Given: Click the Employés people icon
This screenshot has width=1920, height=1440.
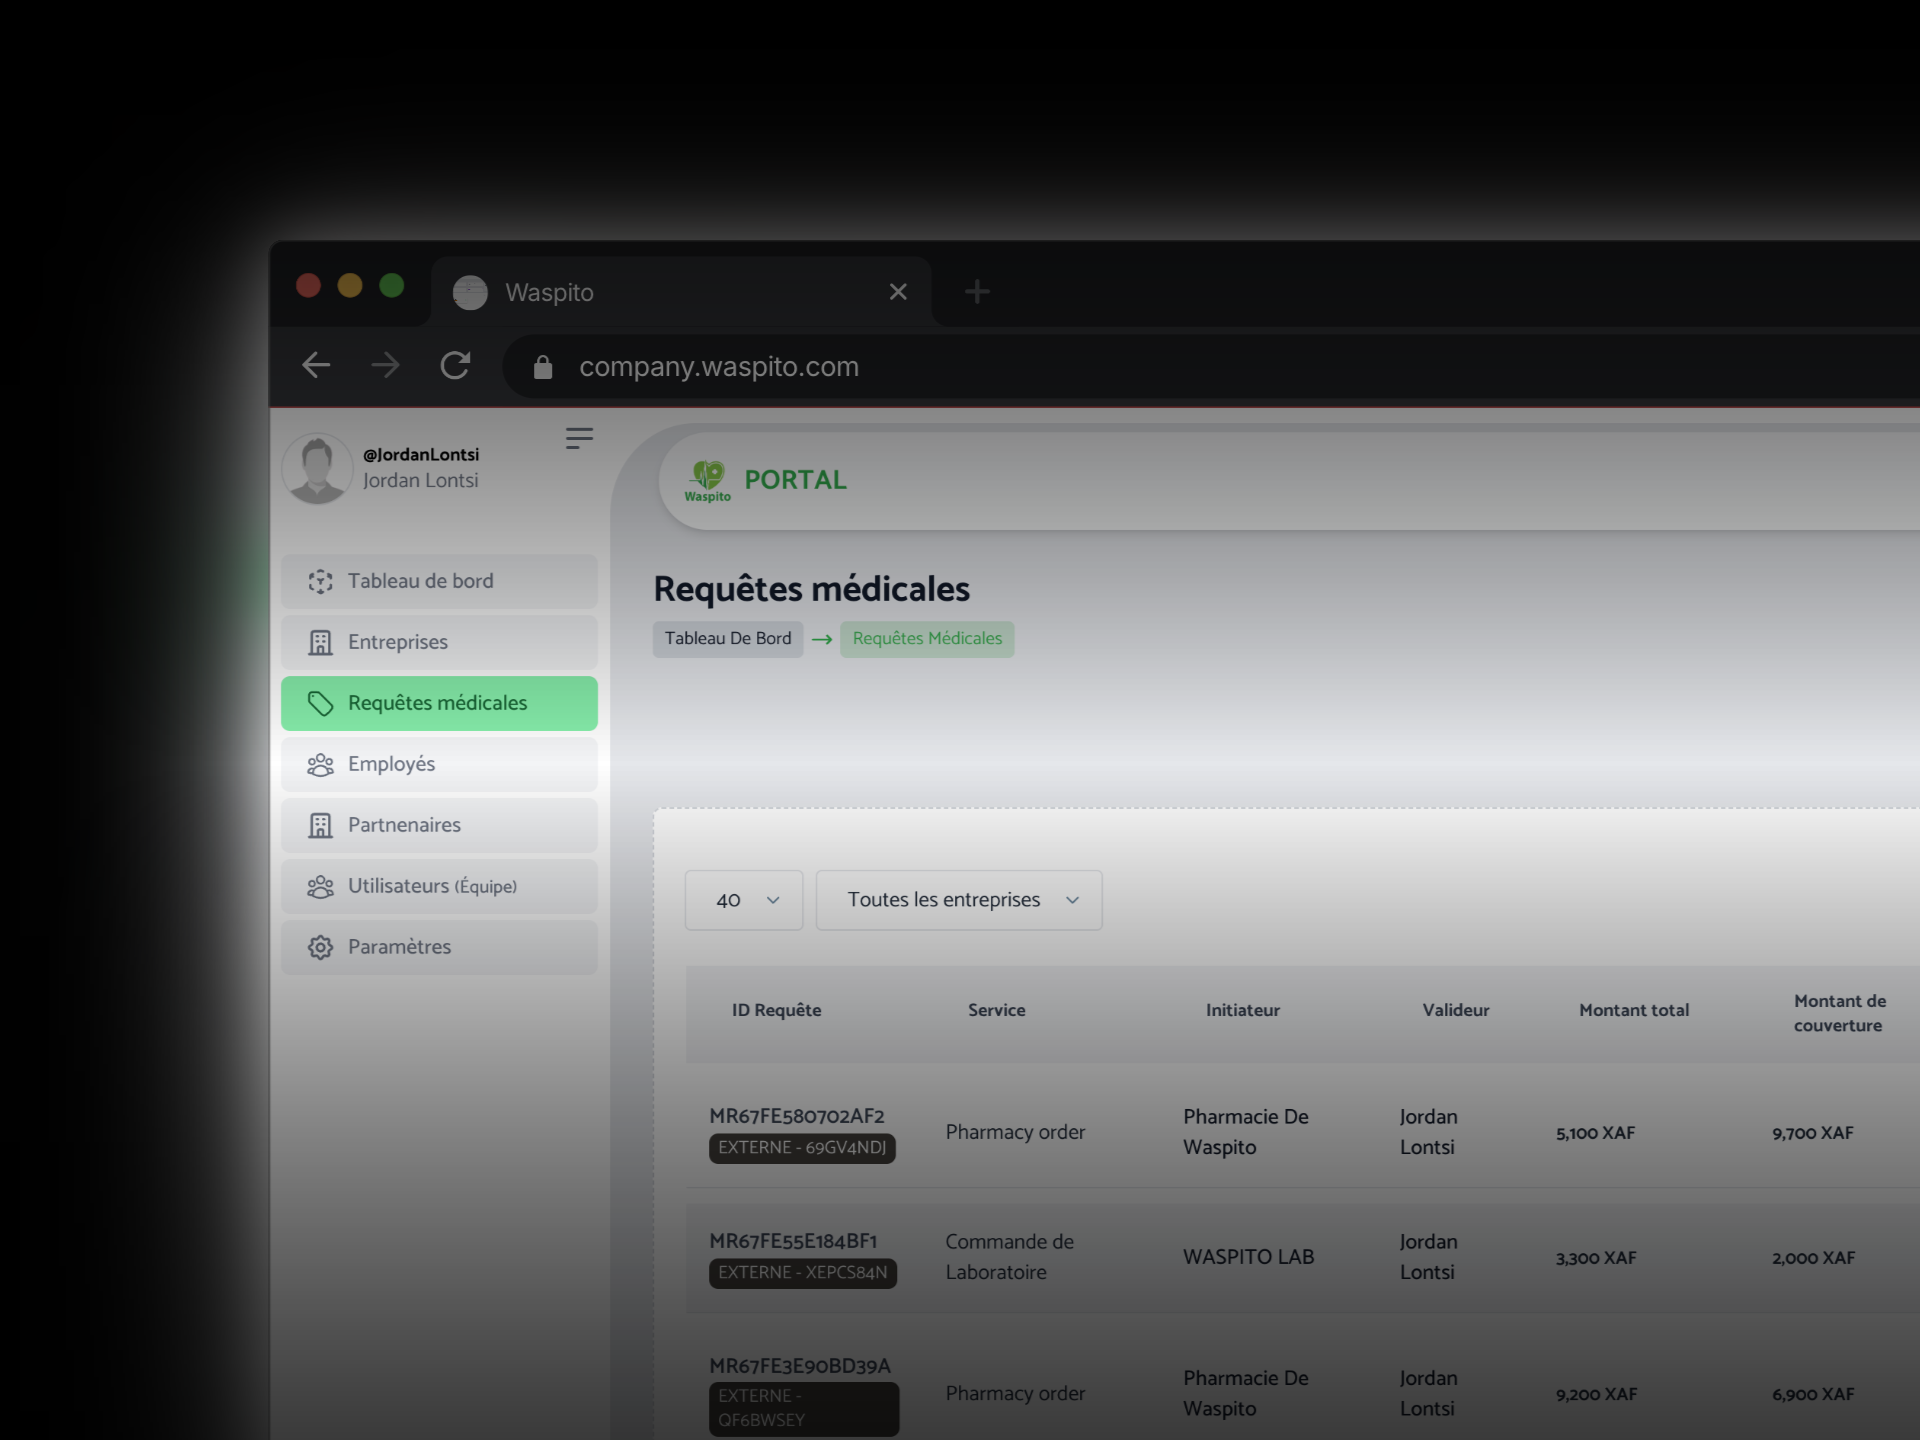Looking at the screenshot, I should pyautogui.click(x=320, y=765).
